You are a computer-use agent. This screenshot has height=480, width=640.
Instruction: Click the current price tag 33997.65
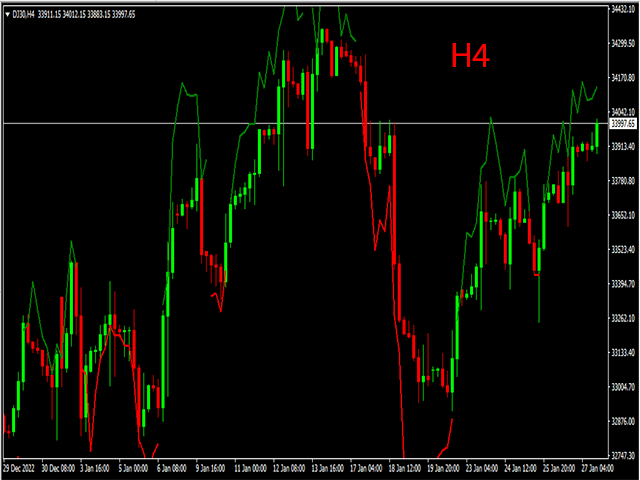[623, 123]
